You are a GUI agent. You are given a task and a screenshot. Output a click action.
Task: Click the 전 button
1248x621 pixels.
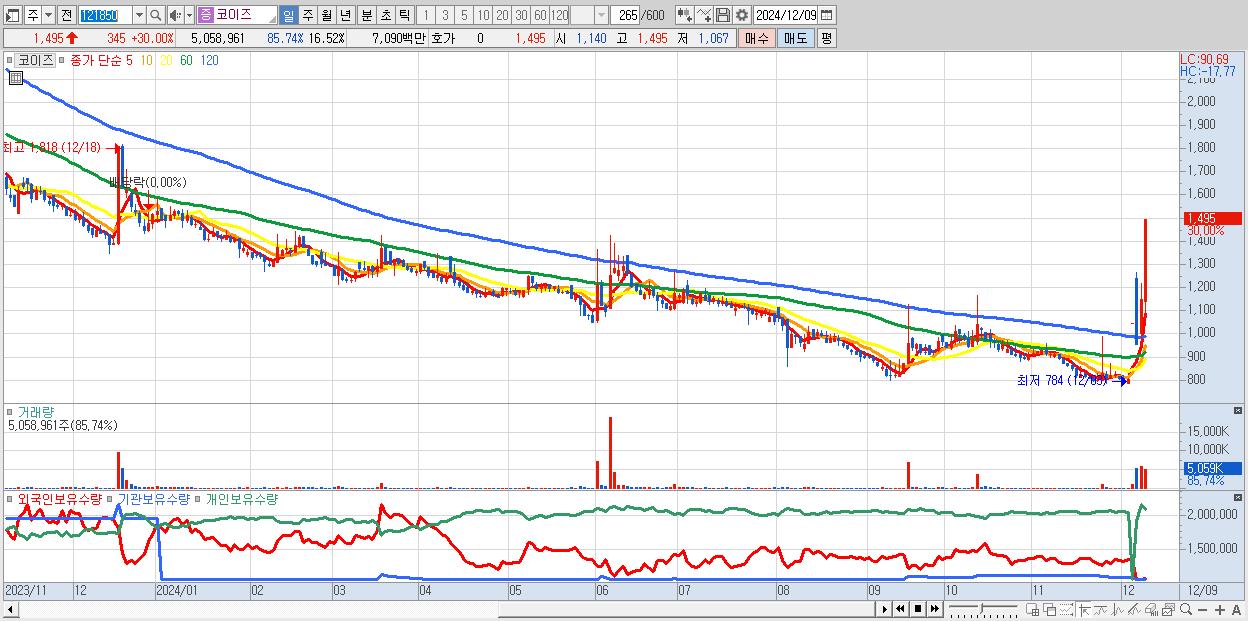click(x=66, y=15)
